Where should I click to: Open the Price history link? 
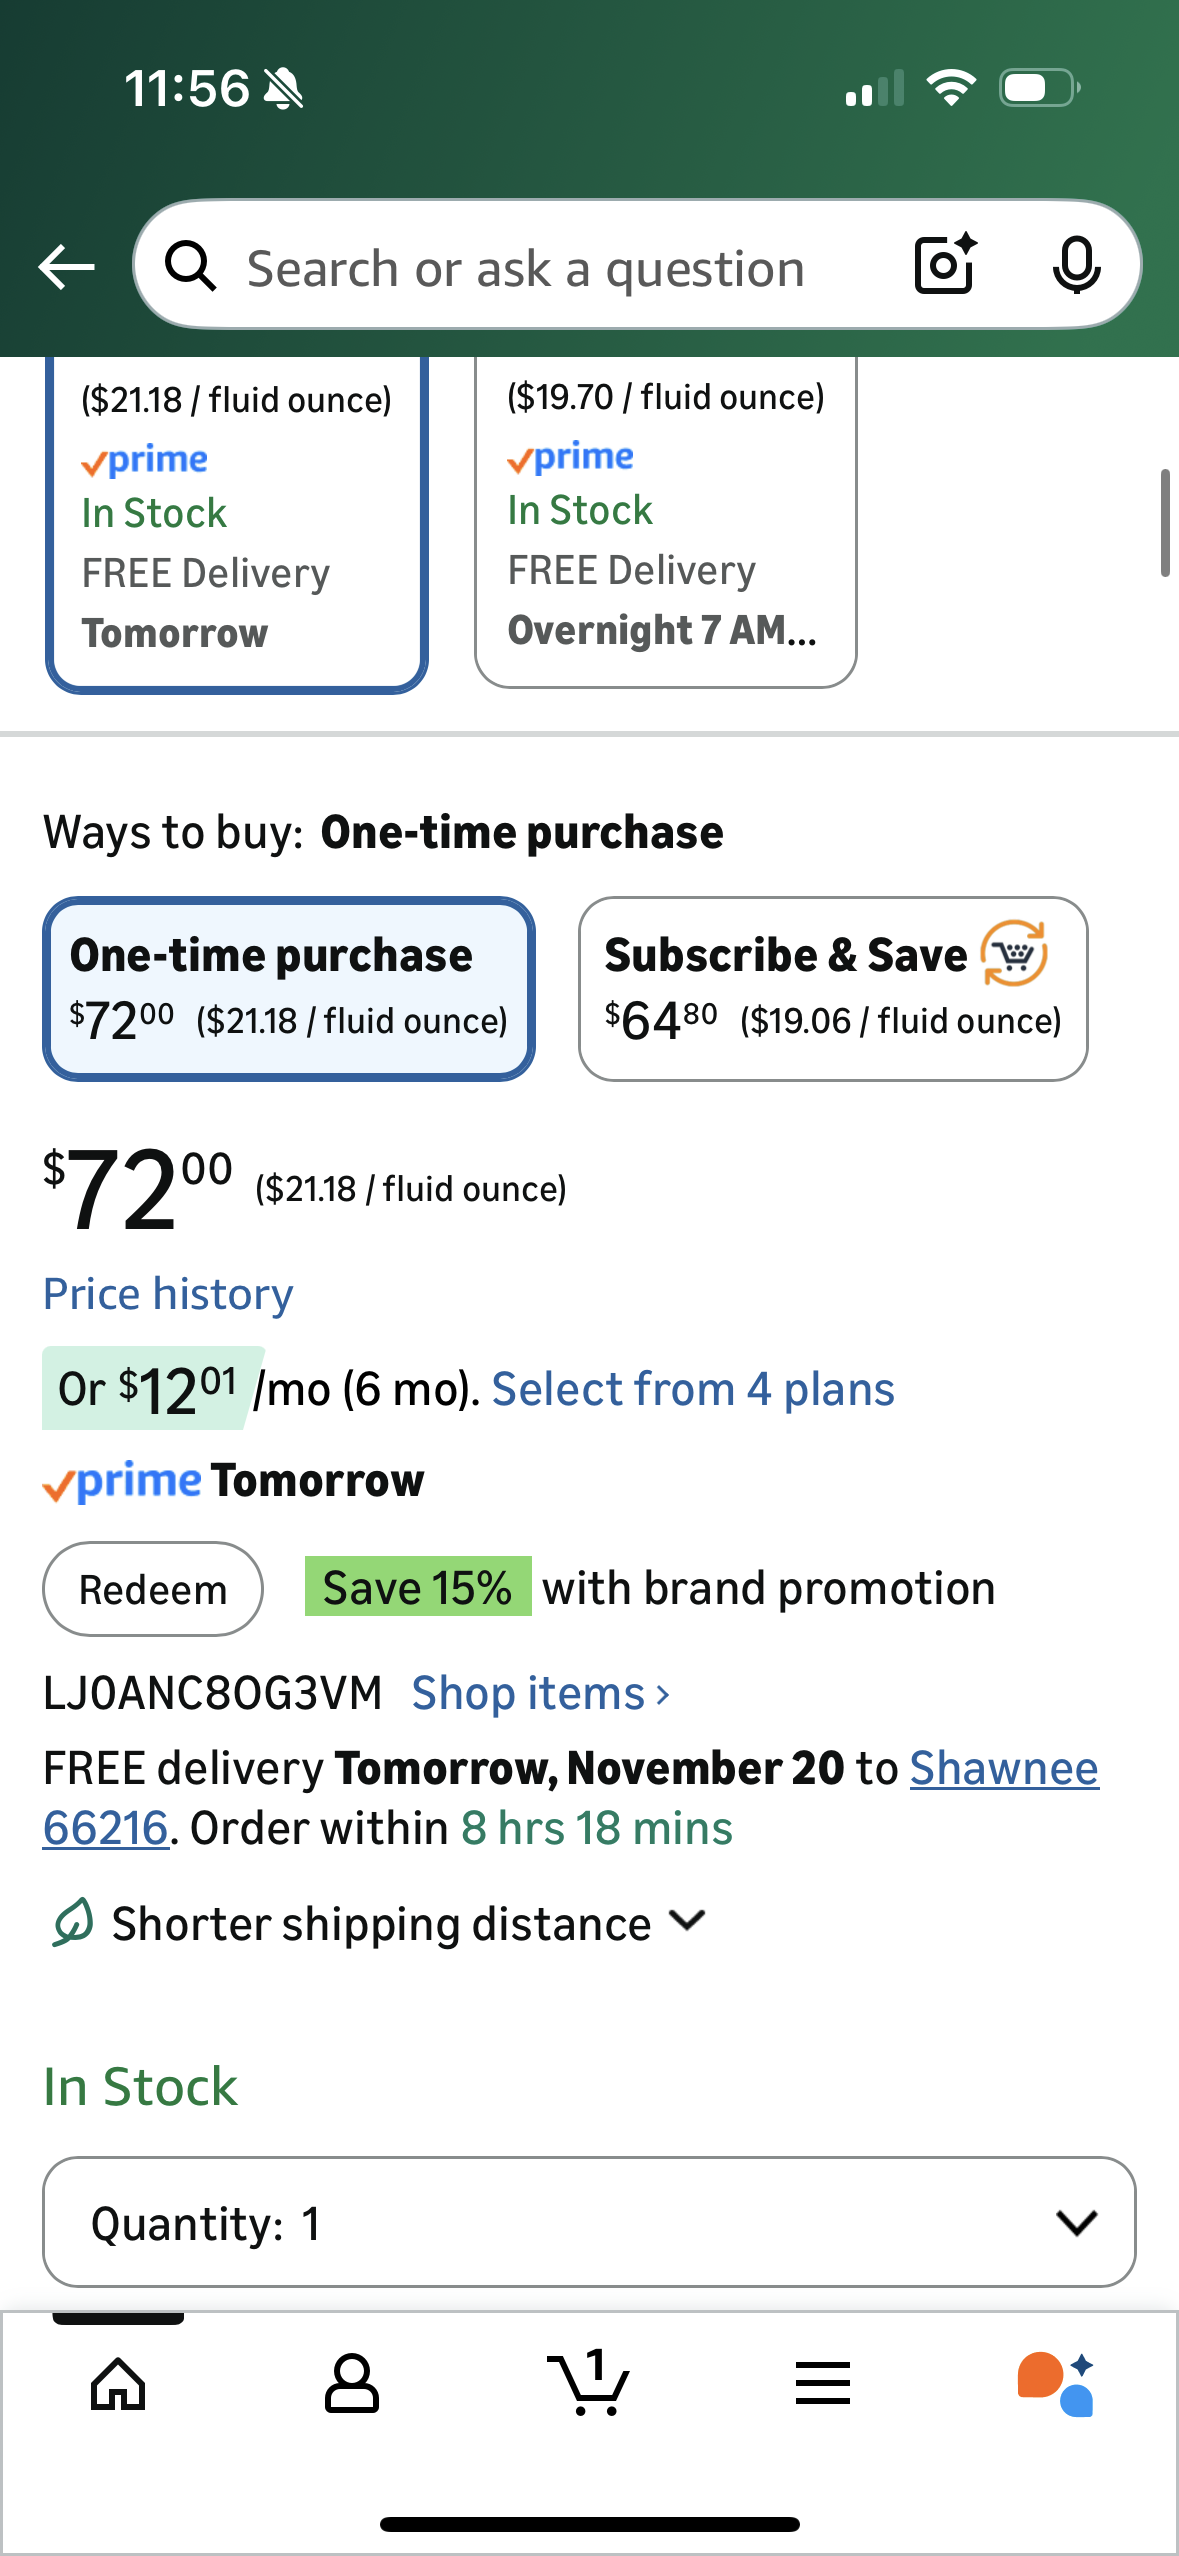pos(168,1294)
